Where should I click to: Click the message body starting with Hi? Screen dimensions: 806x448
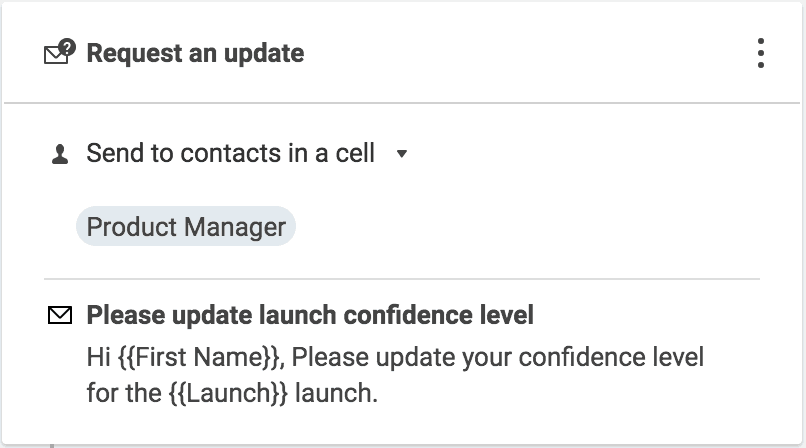[395, 356]
